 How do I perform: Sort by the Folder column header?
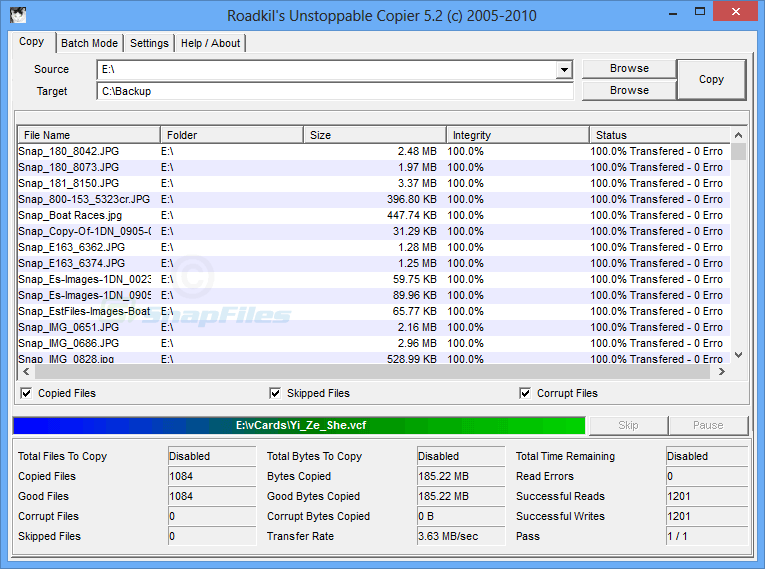click(232, 135)
